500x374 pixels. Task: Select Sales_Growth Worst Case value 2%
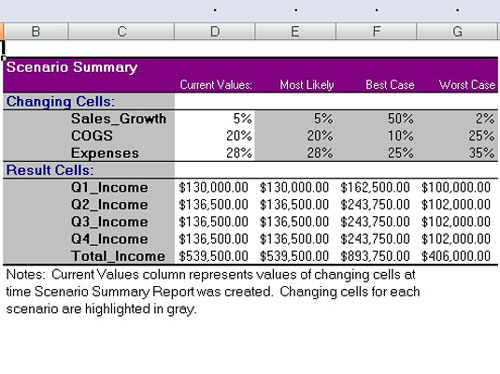click(x=485, y=119)
